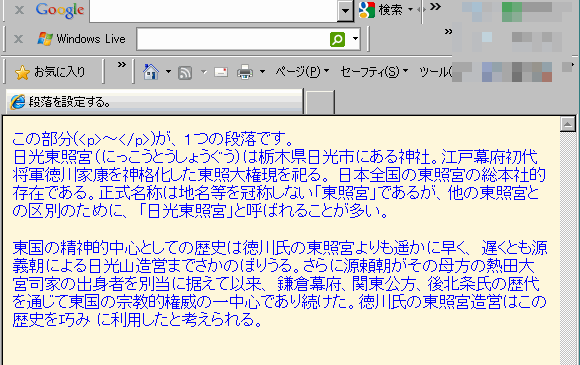Image resolution: width=580 pixels, height=365 pixels.
Task: Click the Home icon in command bar
Action: click(x=151, y=72)
